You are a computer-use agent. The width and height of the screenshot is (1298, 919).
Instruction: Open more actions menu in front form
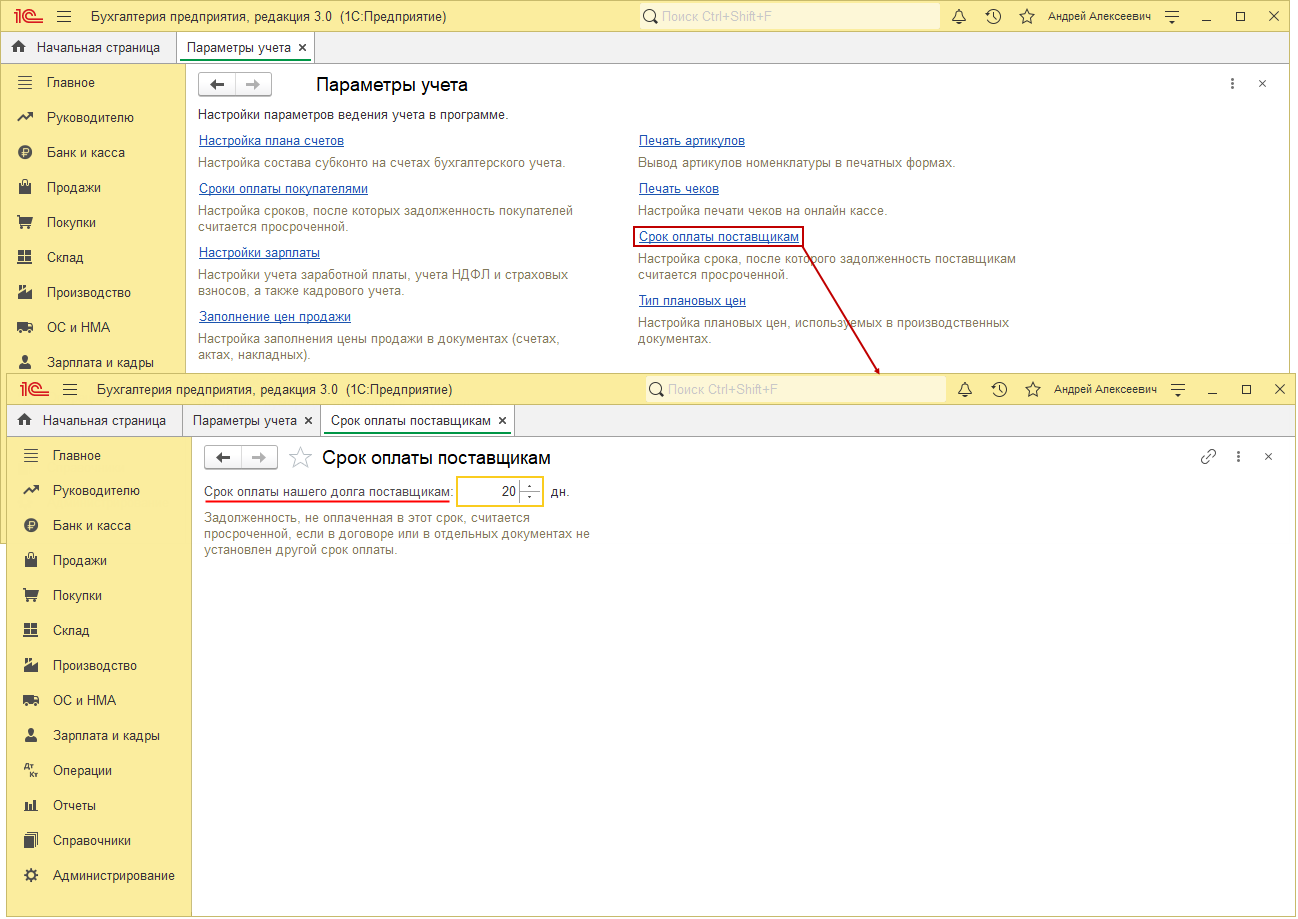click(1238, 457)
